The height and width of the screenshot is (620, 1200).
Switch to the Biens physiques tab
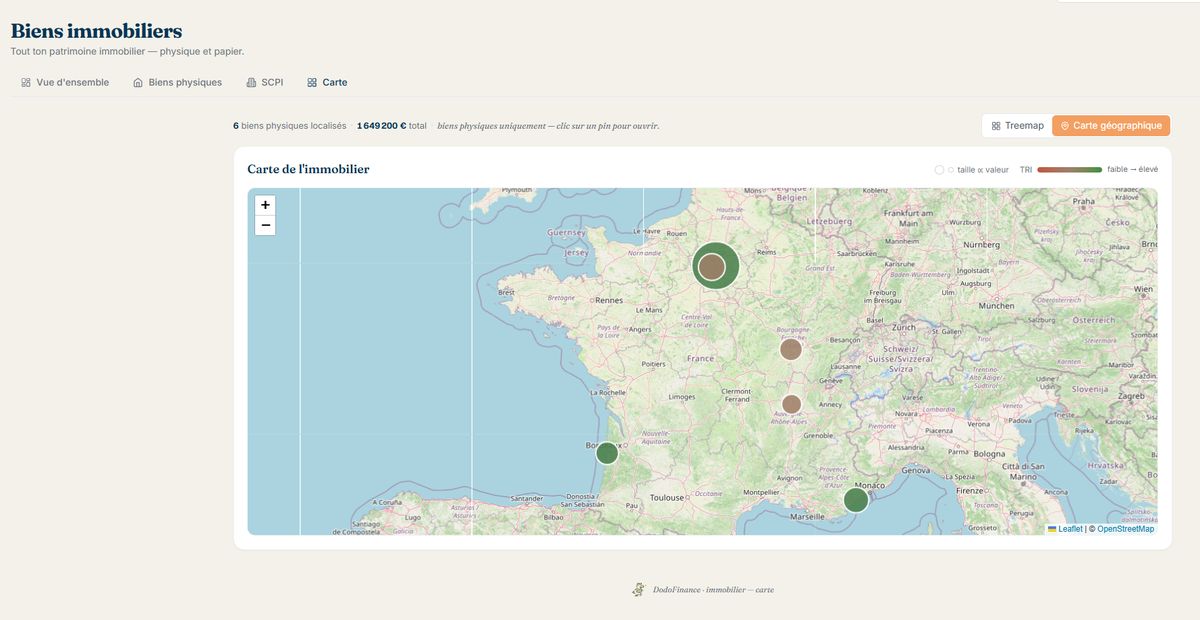point(177,82)
